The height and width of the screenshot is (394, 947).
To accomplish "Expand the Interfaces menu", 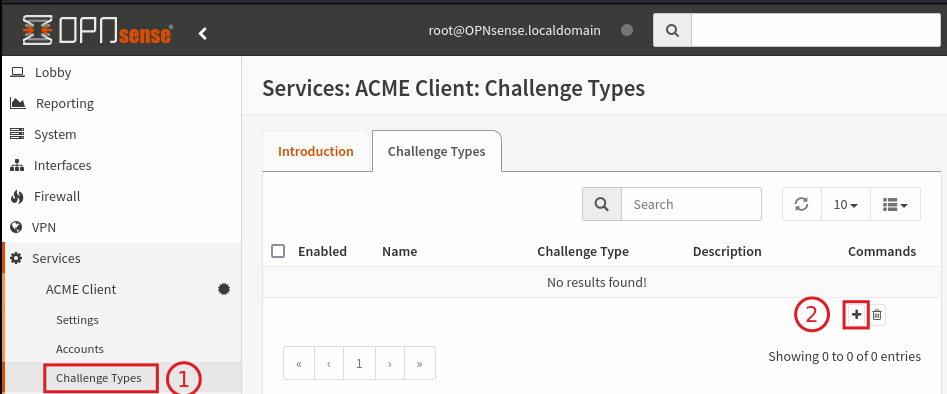I will pyautogui.click(x=121, y=165).
